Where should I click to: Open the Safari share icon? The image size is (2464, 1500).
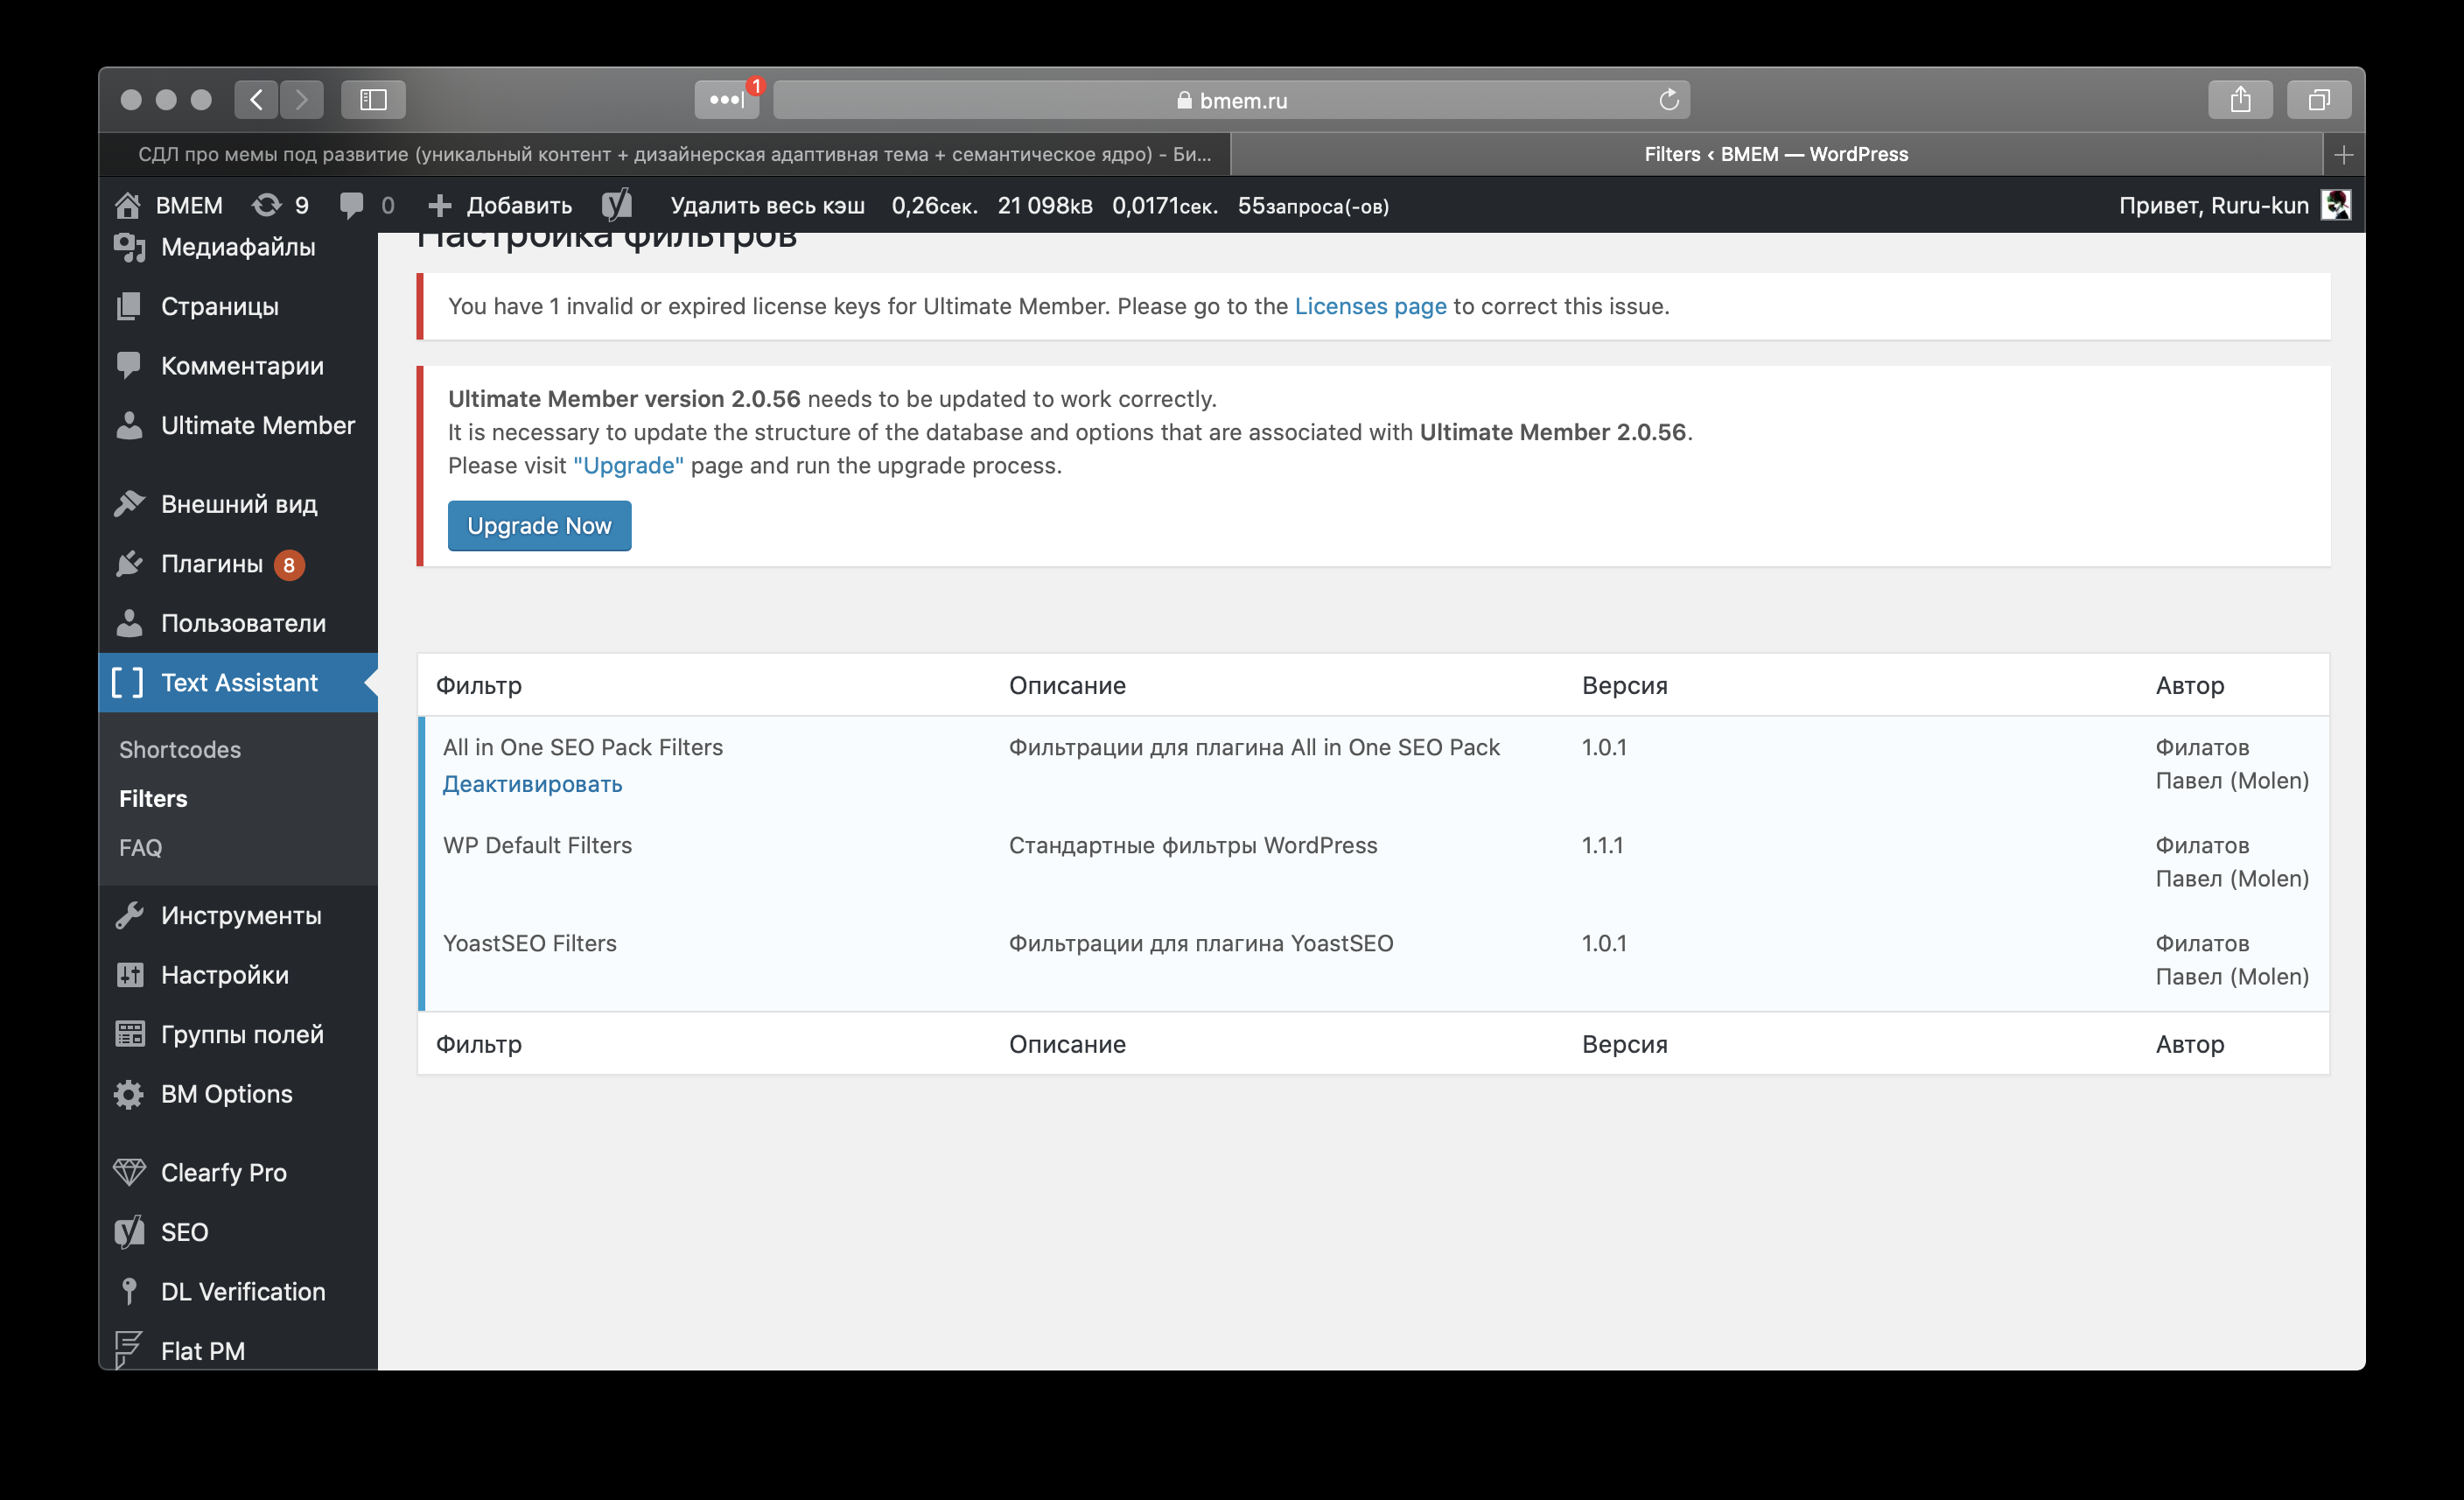(x=2240, y=100)
